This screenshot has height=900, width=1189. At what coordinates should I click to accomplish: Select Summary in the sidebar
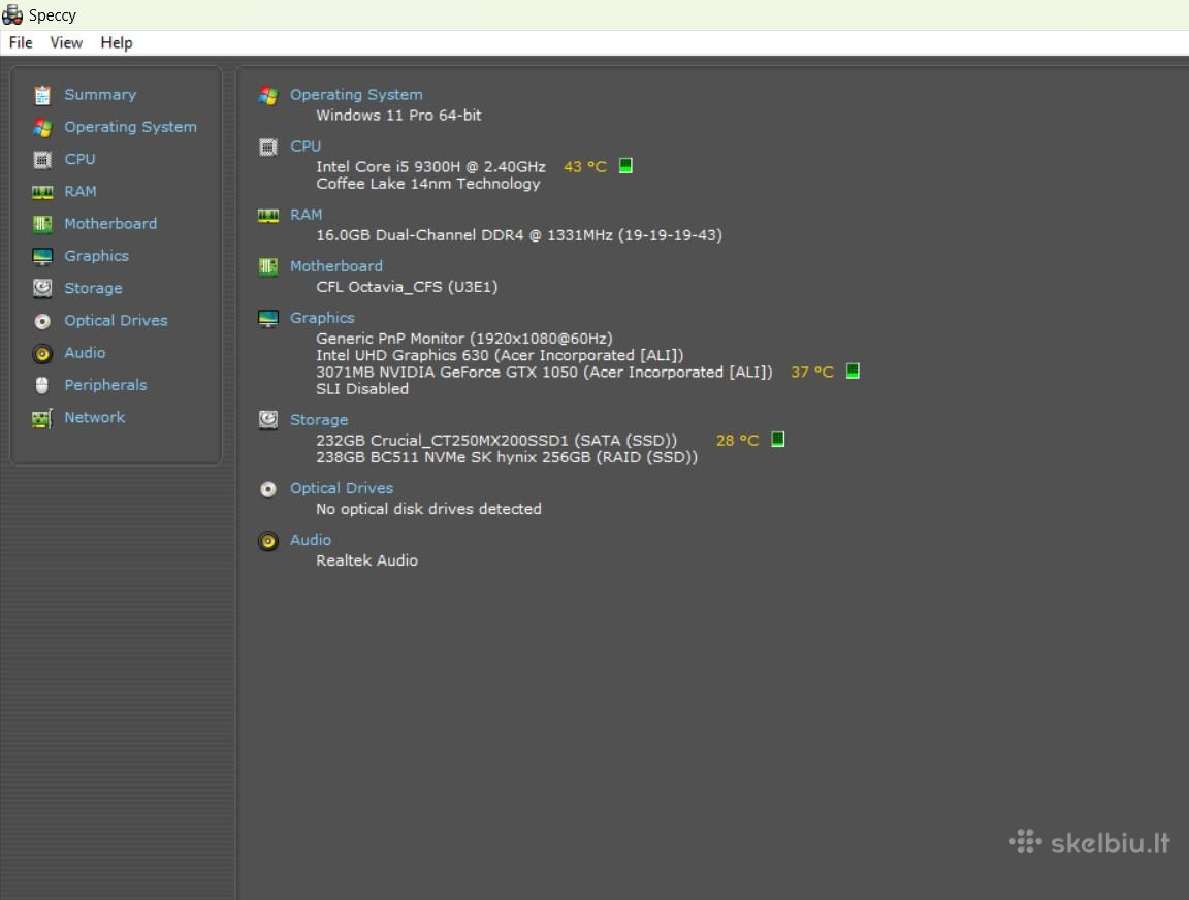[x=100, y=95]
